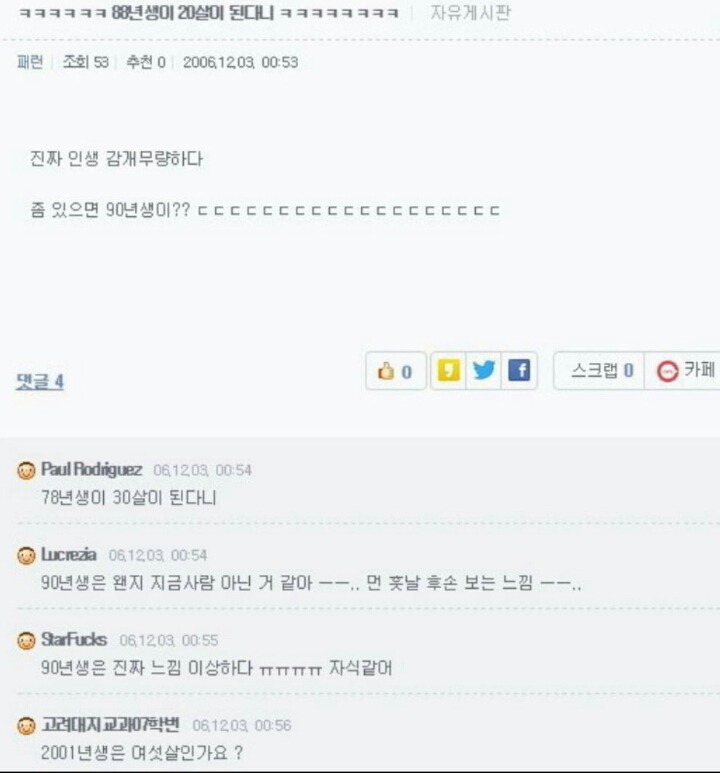Click the post title about 88년생
This screenshot has width=720, height=773.
pos(208,12)
